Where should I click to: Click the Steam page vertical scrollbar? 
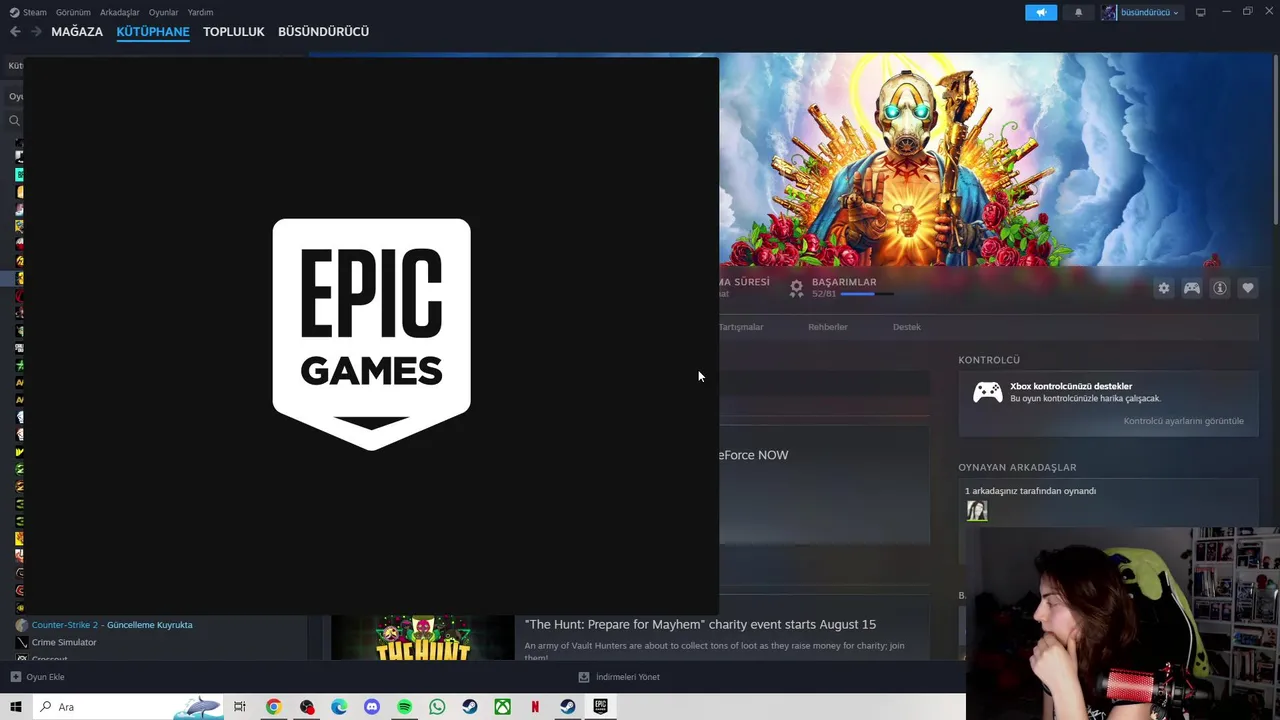click(1275, 140)
